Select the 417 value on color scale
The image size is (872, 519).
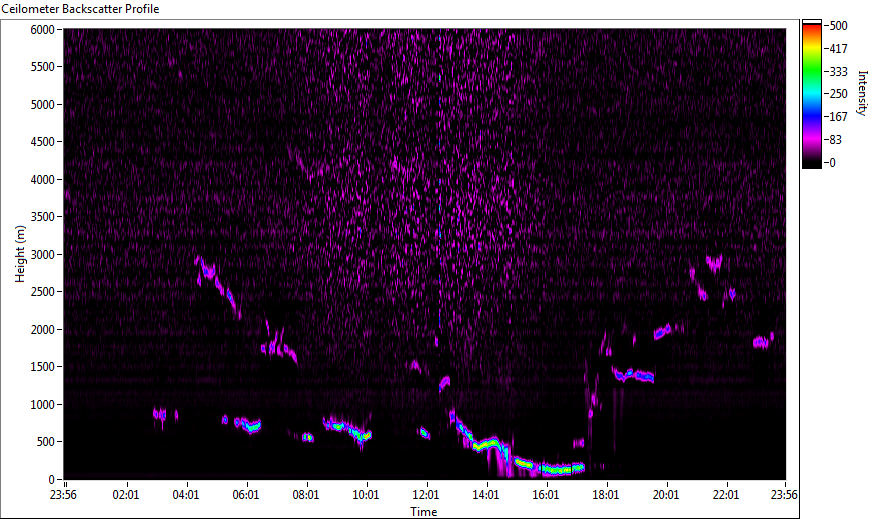(838, 48)
